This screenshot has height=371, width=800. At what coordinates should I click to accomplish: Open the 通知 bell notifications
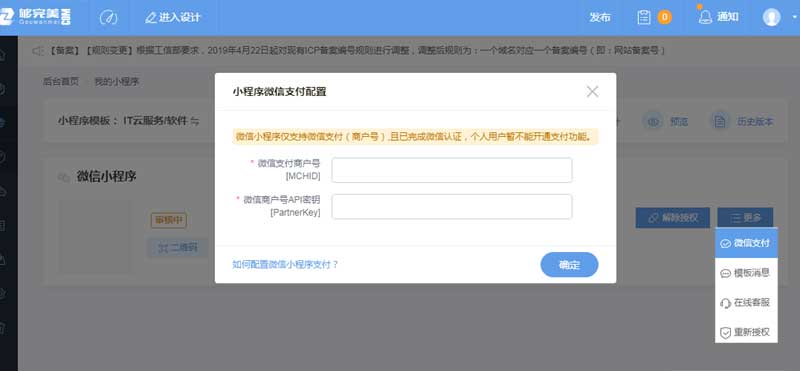pos(718,17)
